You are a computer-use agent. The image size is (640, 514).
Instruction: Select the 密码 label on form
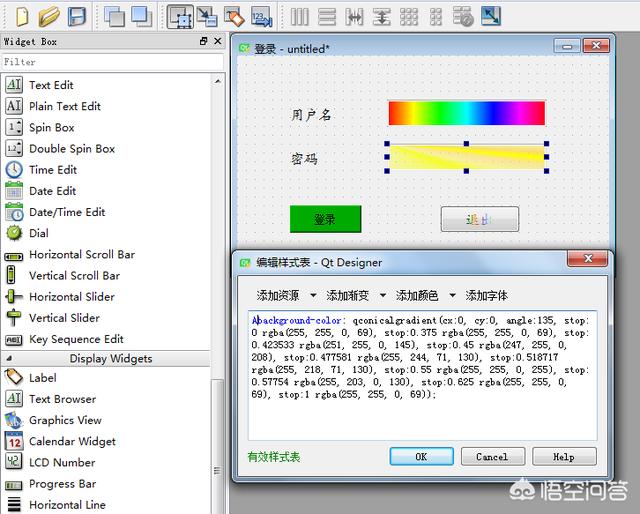click(304, 158)
